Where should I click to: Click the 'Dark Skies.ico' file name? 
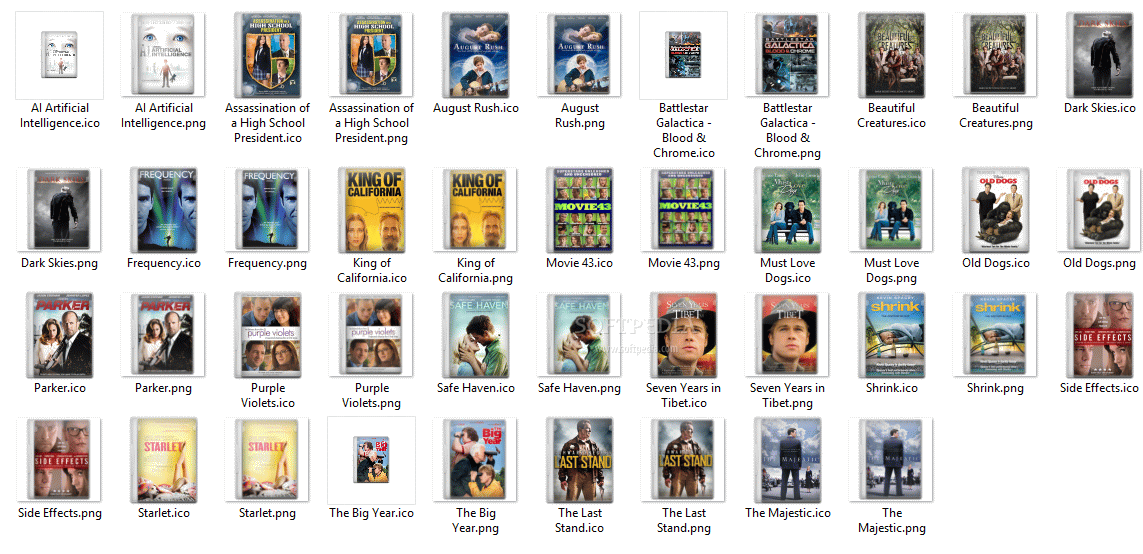(1099, 108)
